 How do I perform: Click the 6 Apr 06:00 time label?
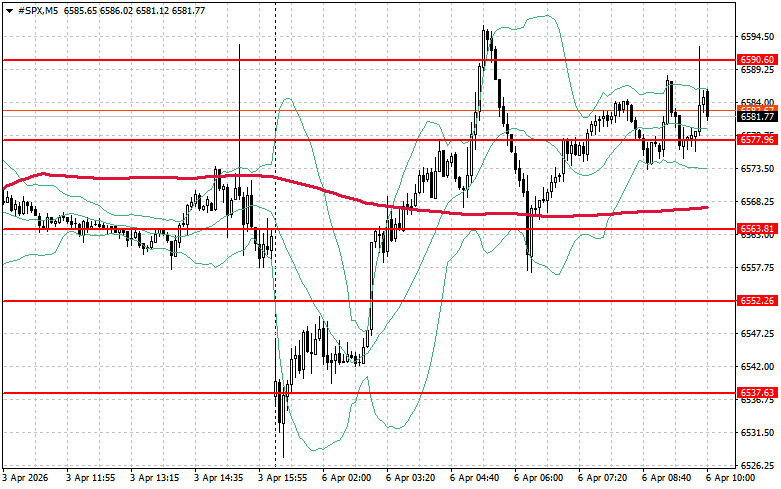coord(539,479)
